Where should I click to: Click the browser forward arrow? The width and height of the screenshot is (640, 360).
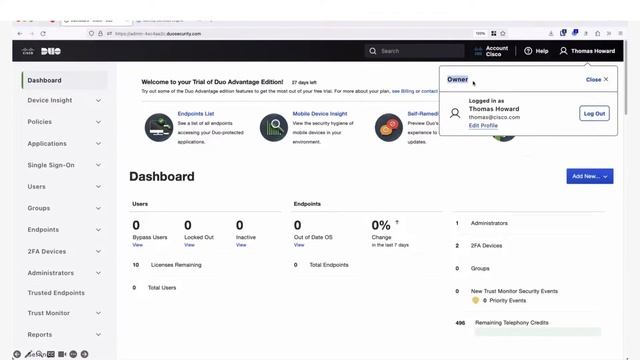pos(31,33)
